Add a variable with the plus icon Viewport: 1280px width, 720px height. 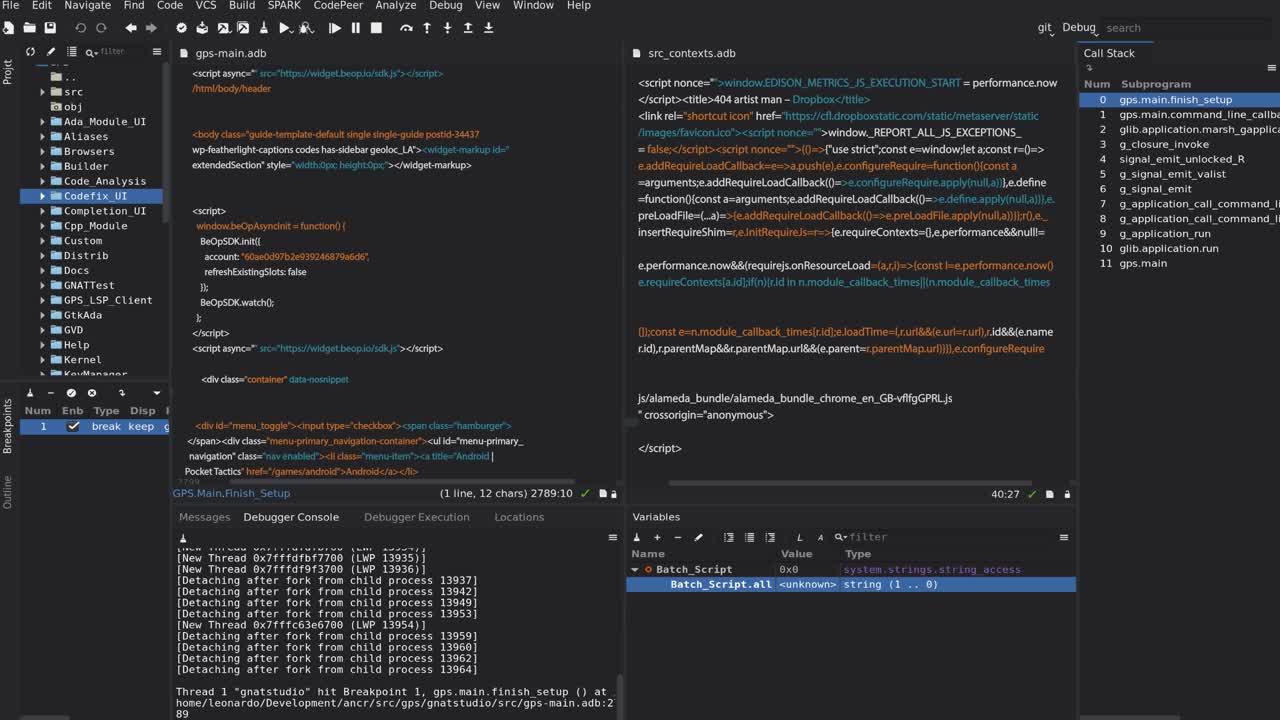[657, 537]
